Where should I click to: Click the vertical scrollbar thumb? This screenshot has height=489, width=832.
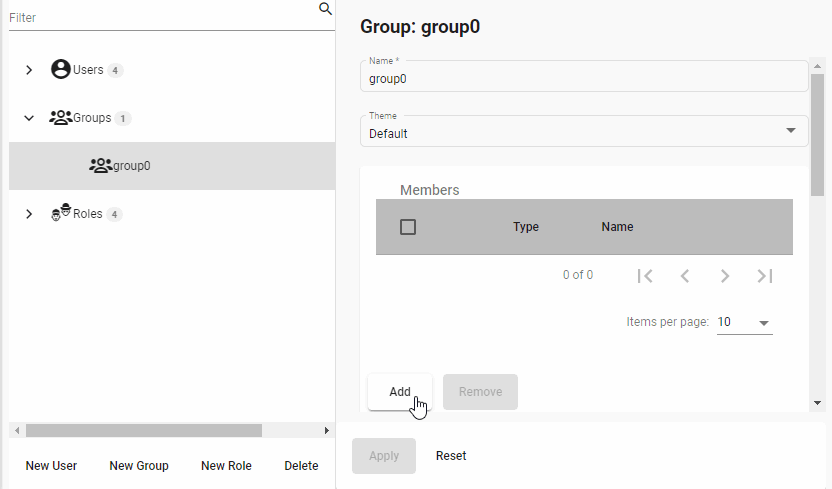[x=818, y=135]
